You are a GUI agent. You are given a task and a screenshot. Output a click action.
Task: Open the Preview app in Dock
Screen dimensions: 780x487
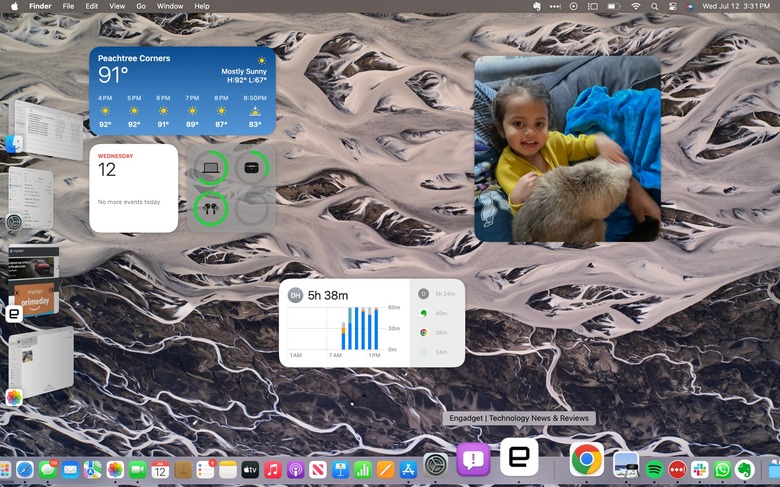click(x=626, y=465)
